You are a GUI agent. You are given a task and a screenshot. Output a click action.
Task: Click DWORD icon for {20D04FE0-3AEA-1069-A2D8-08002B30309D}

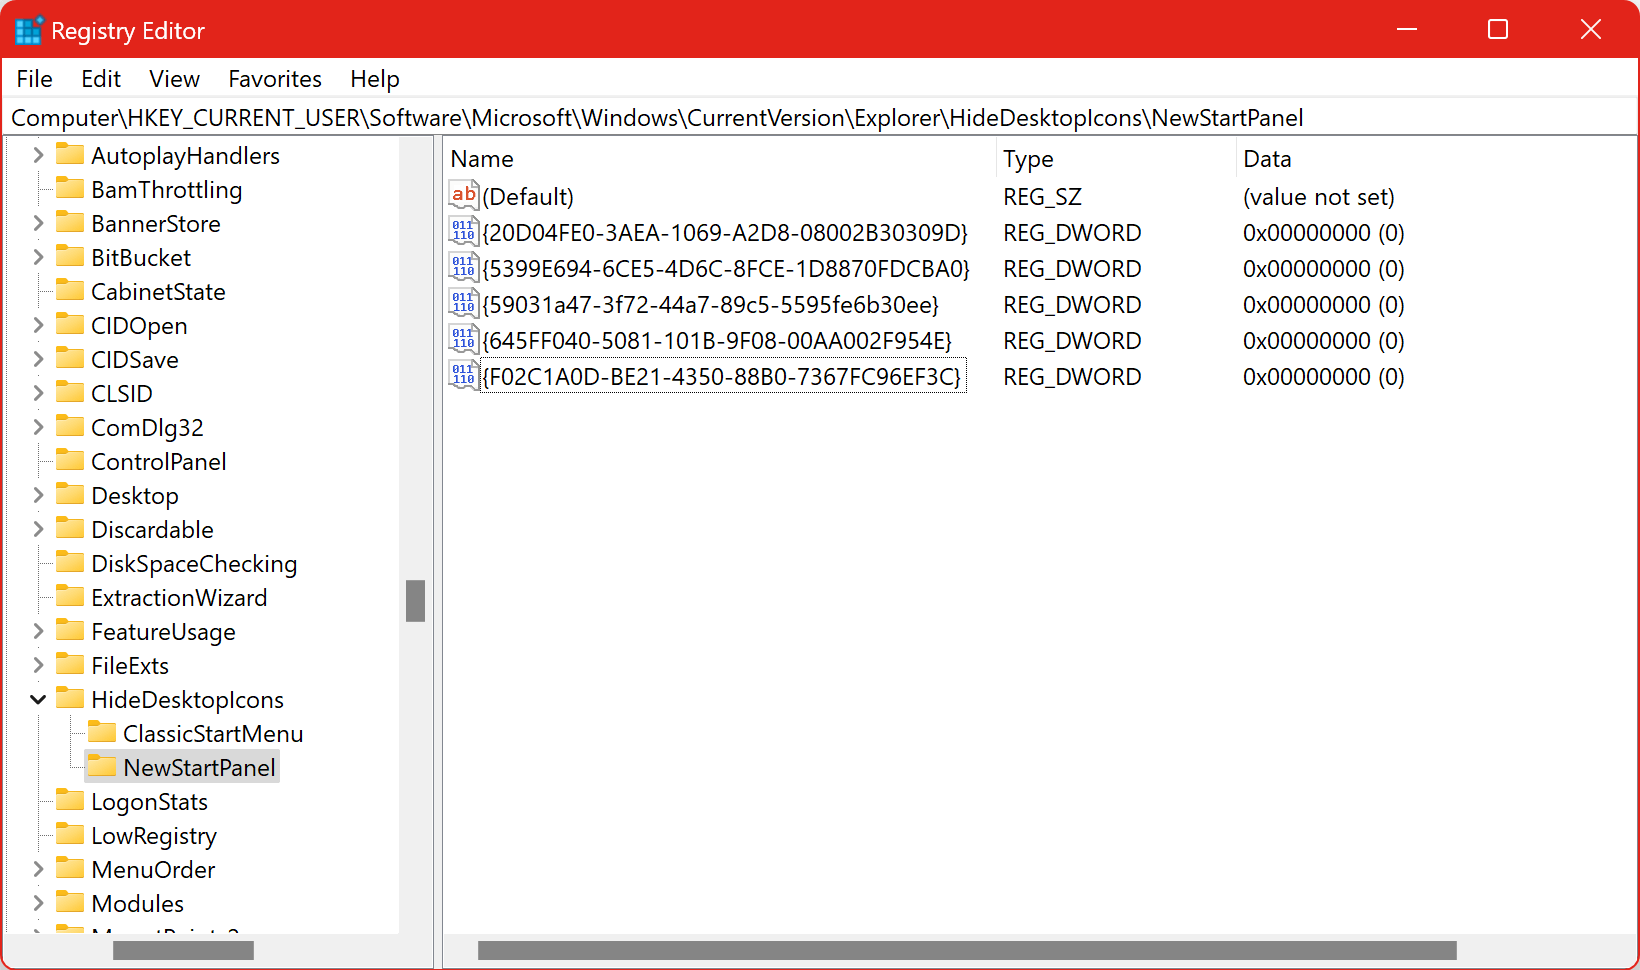[x=464, y=232]
